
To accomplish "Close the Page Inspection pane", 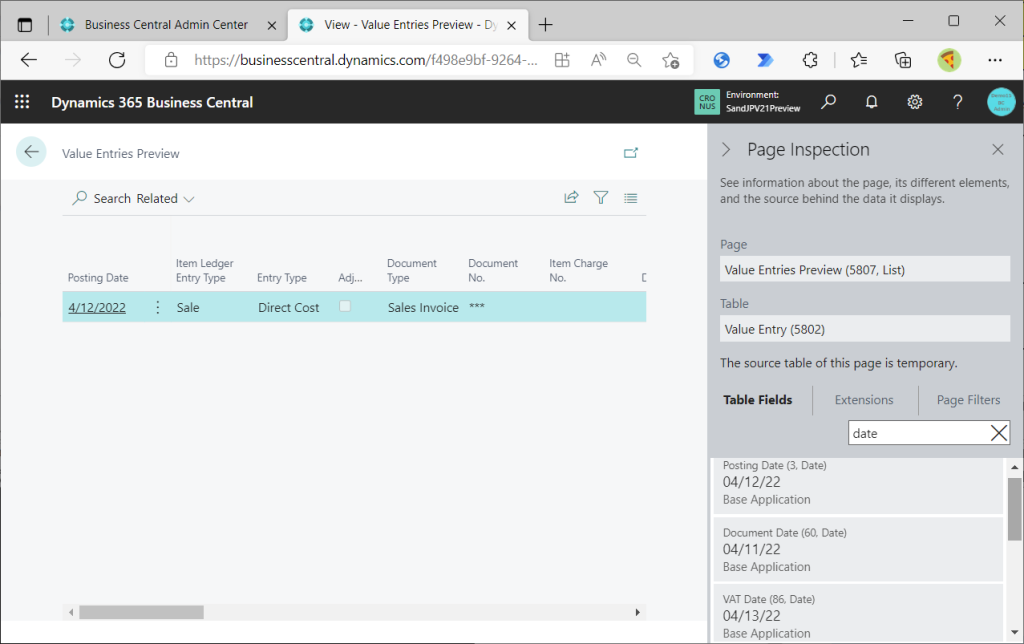I will (998, 150).
